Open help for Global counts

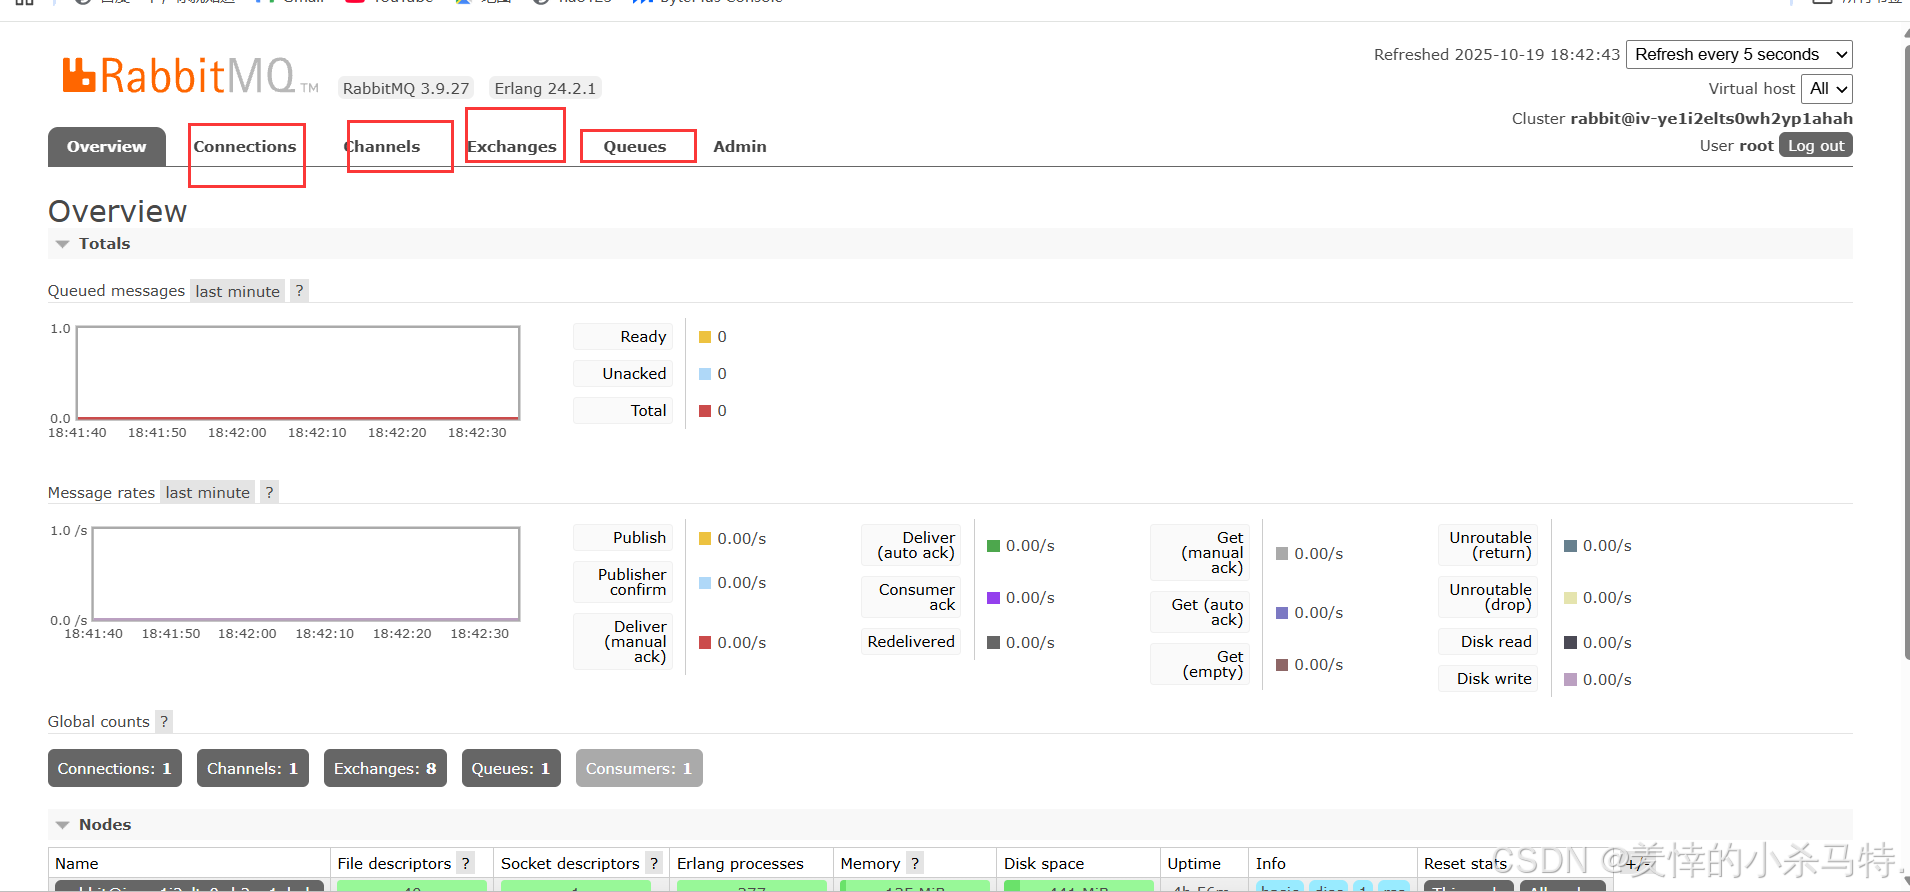(x=164, y=721)
